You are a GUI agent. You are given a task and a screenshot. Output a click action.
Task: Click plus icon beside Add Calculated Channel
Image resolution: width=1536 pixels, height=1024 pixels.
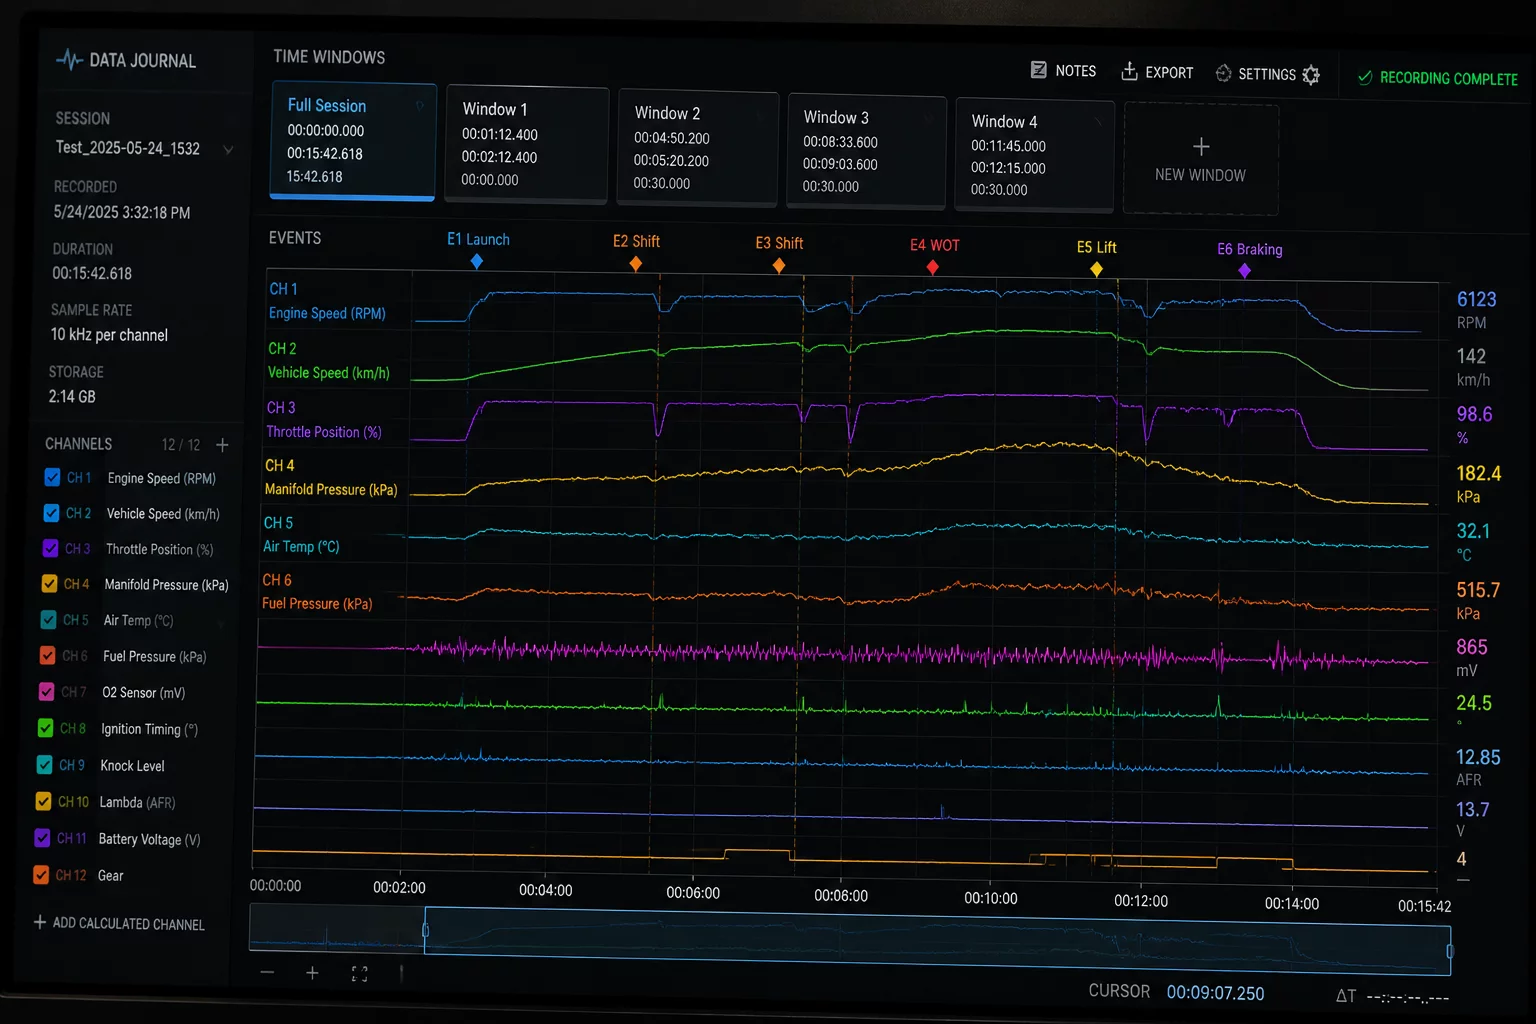(x=40, y=922)
